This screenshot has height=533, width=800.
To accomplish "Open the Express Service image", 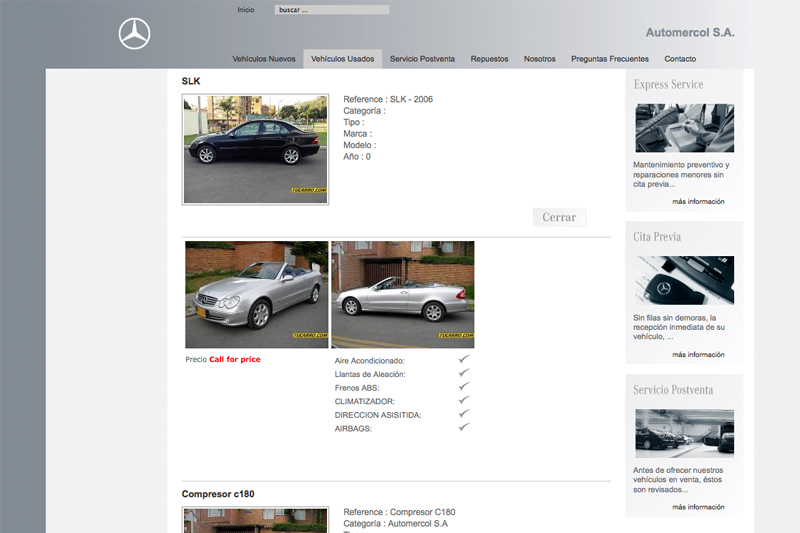I will (685, 128).
